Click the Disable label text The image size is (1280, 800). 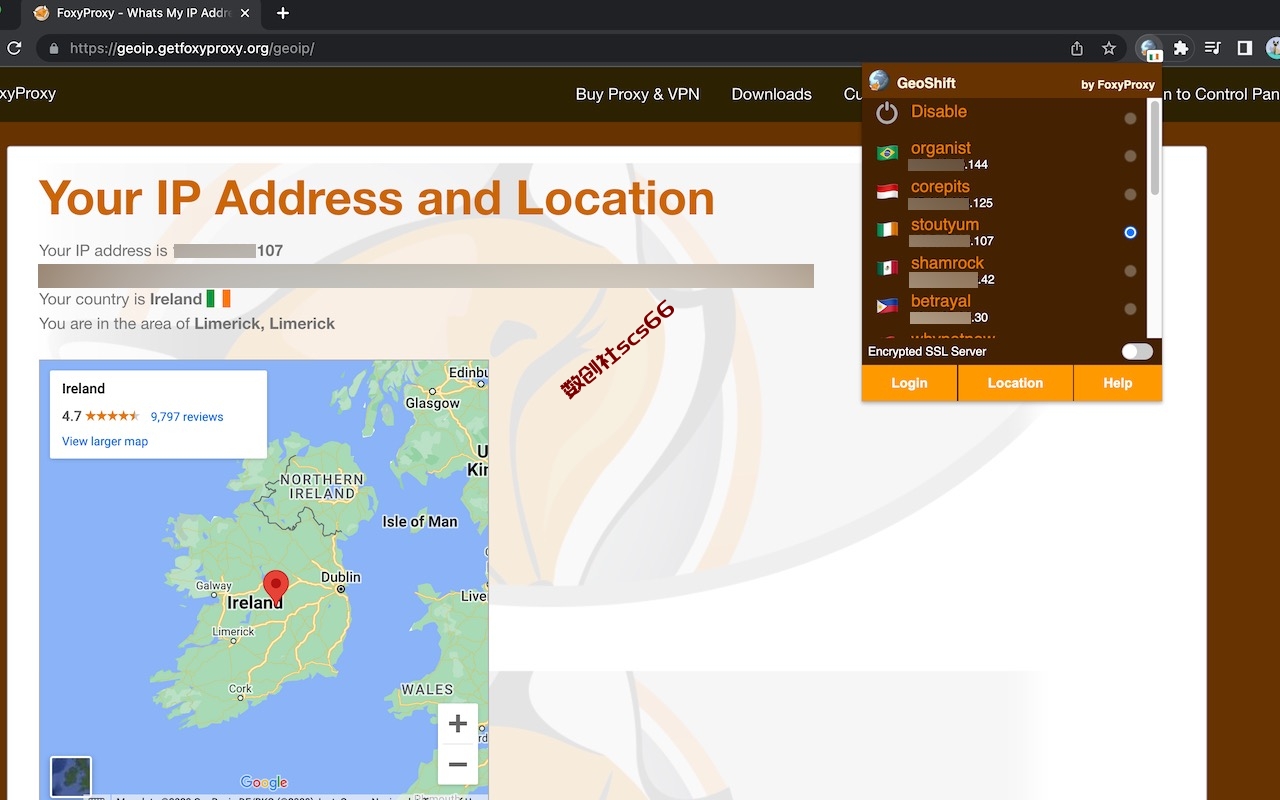(x=938, y=111)
